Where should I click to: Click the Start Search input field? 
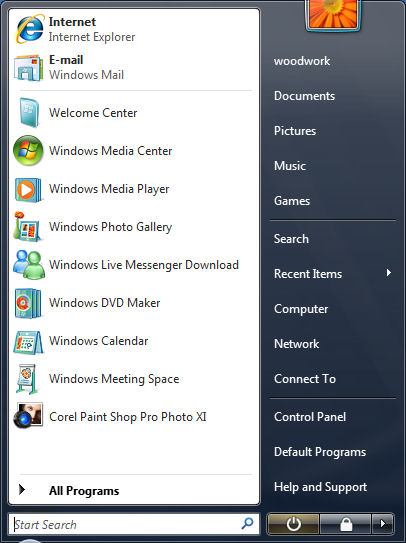point(134,524)
